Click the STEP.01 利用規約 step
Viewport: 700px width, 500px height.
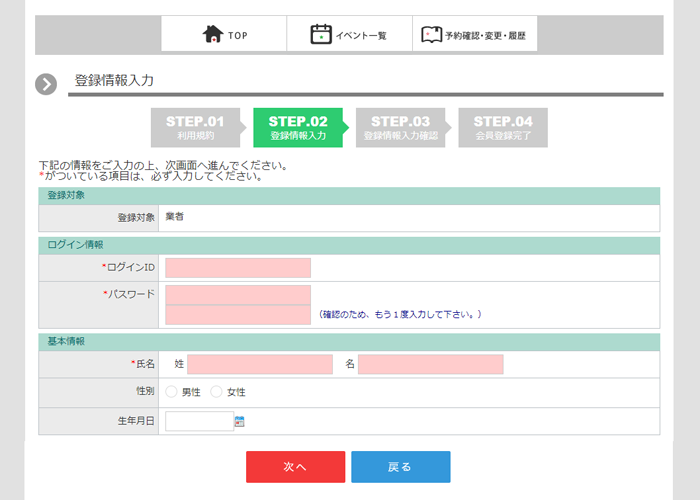tap(195, 127)
